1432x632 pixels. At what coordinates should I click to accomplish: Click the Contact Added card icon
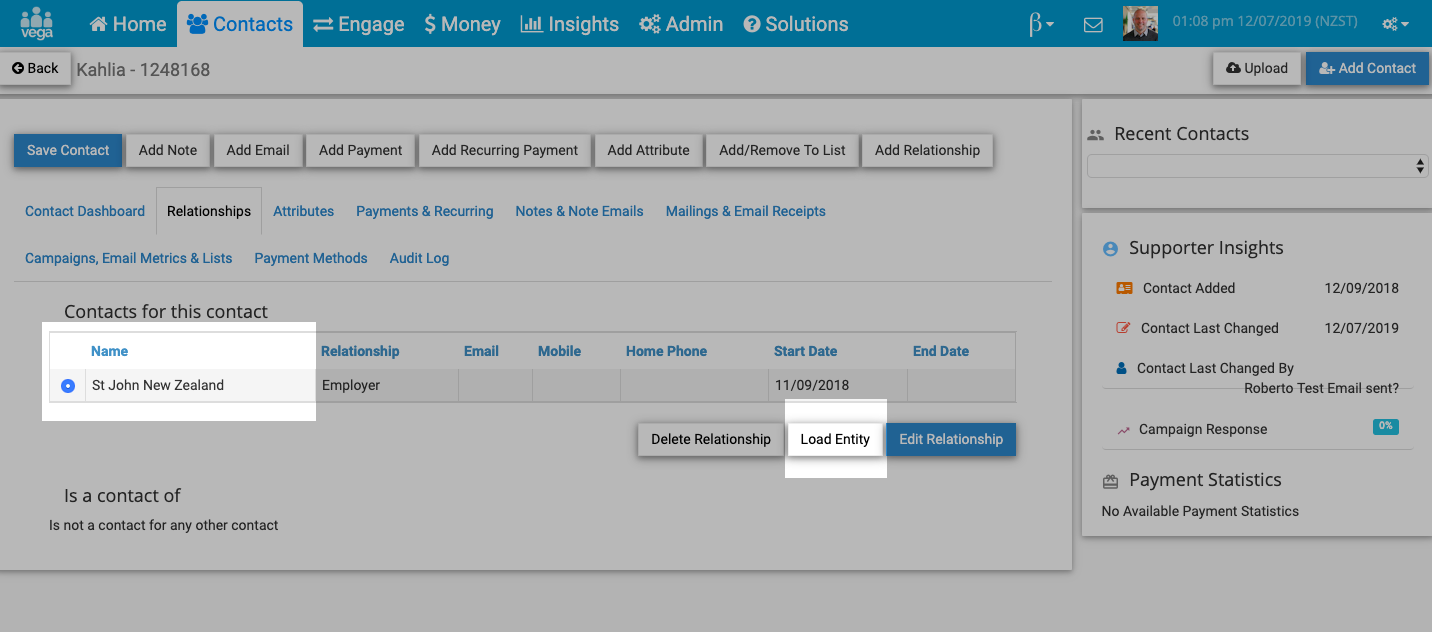[x=1124, y=288]
